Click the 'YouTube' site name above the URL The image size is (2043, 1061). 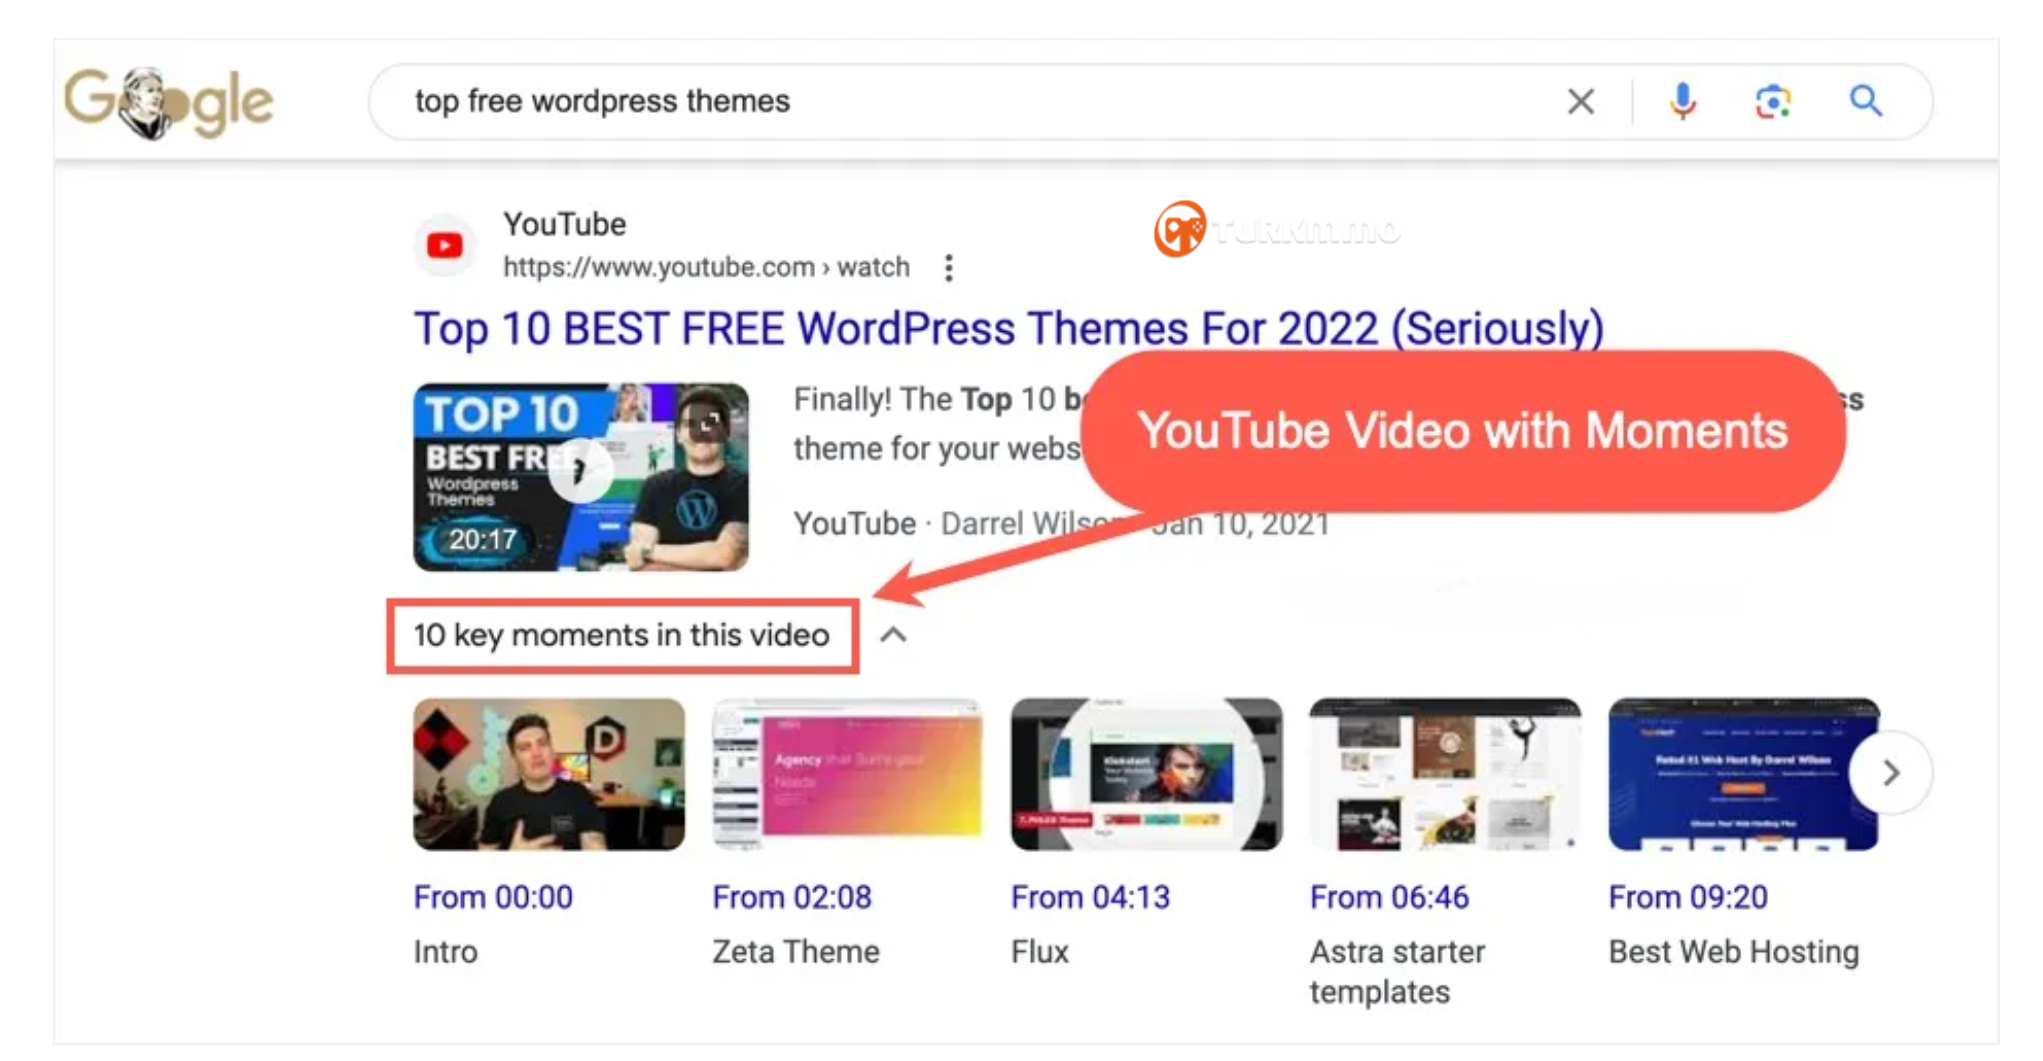tap(565, 224)
